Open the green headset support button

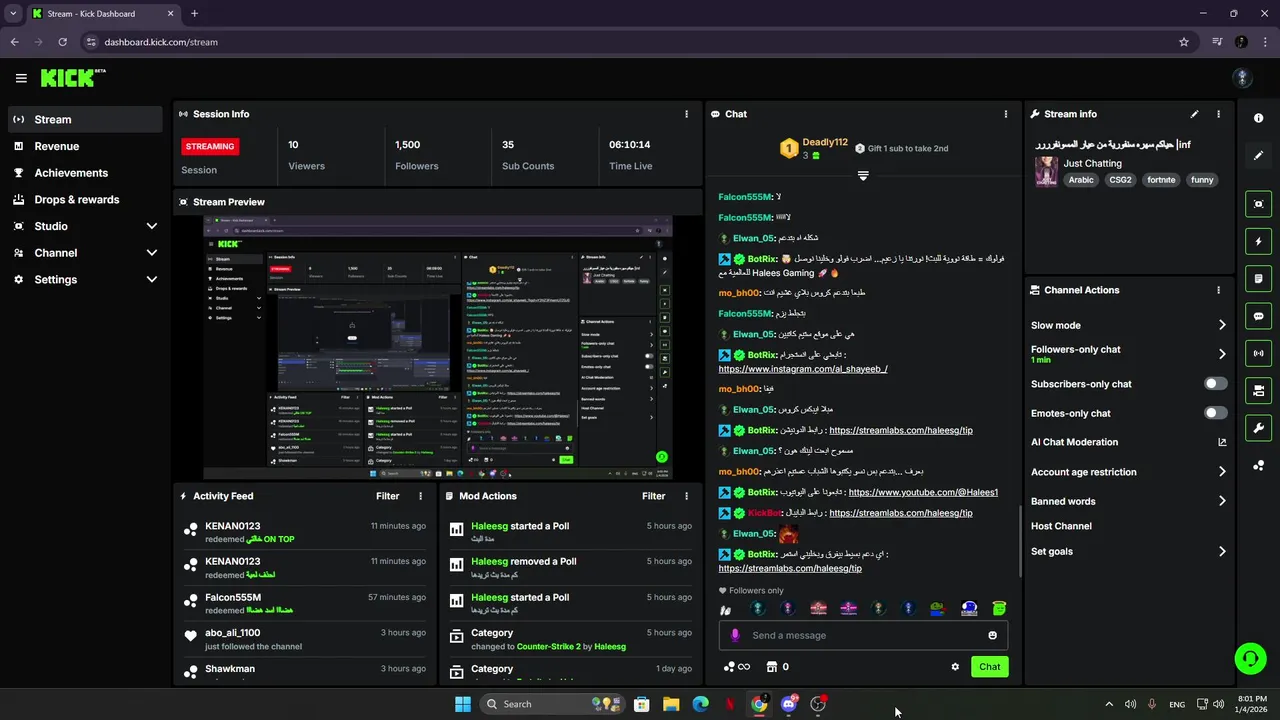[x=1250, y=658]
